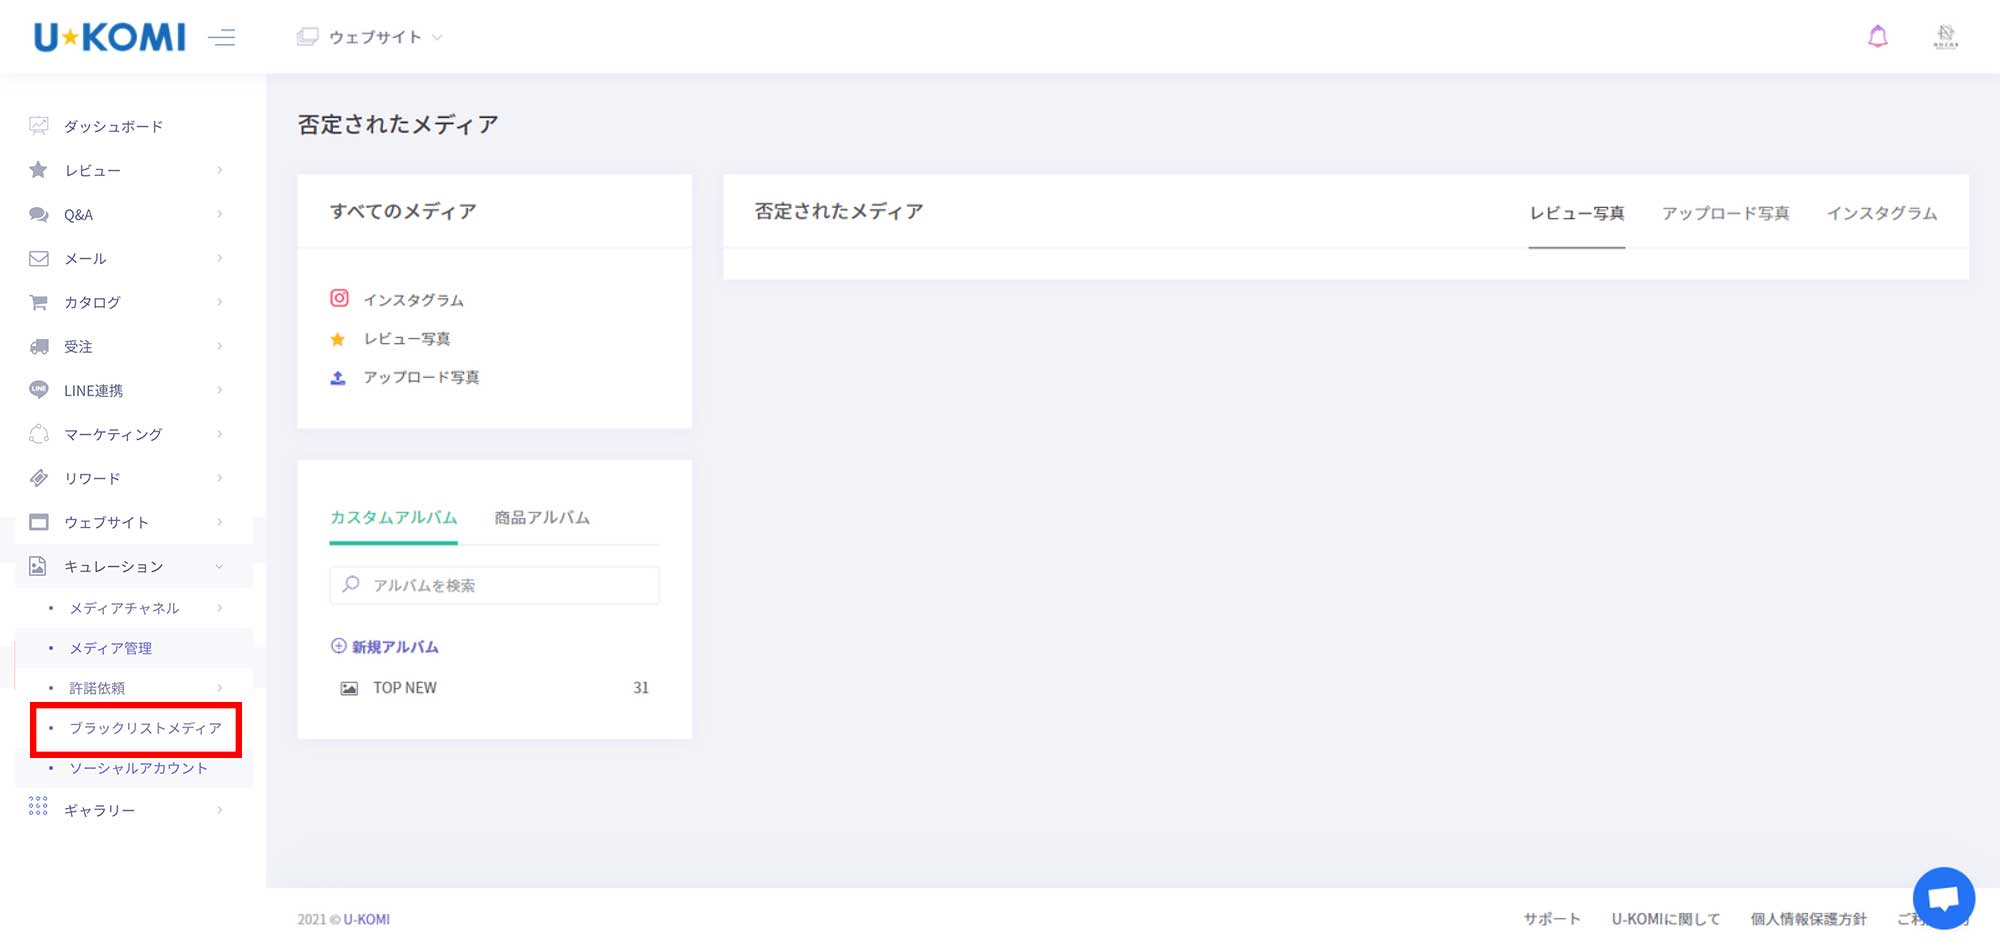Open the chat support bubble
Image resolution: width=2000 pixels, height=950 pixels.
click(x=1943, y=897)
